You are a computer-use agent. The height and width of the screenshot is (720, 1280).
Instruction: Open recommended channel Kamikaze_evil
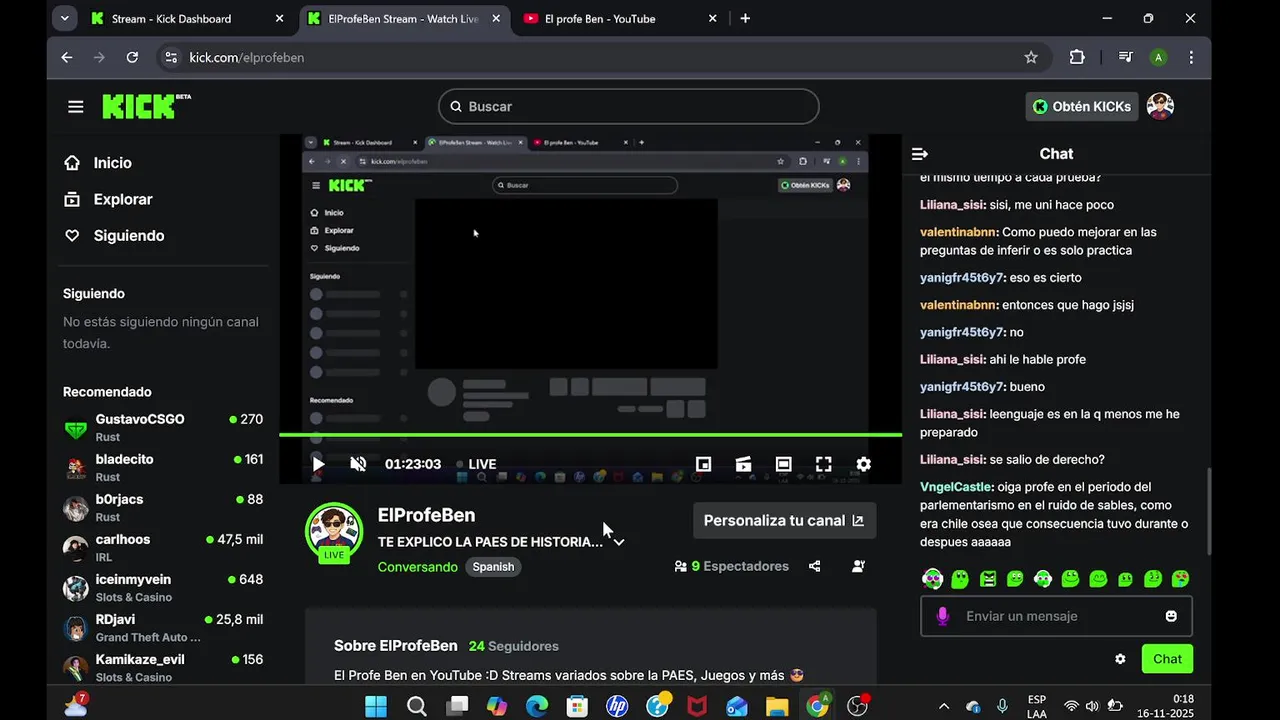(163, 667)
